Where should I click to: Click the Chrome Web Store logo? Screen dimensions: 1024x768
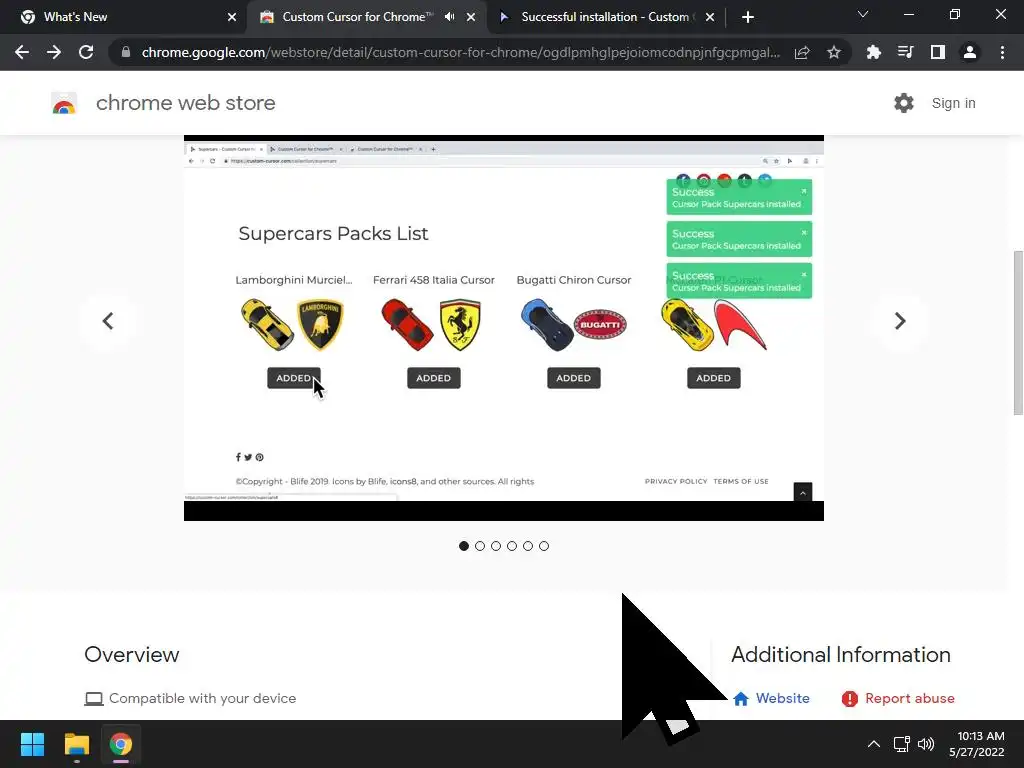pyautogui.click(x=64, y=103)
